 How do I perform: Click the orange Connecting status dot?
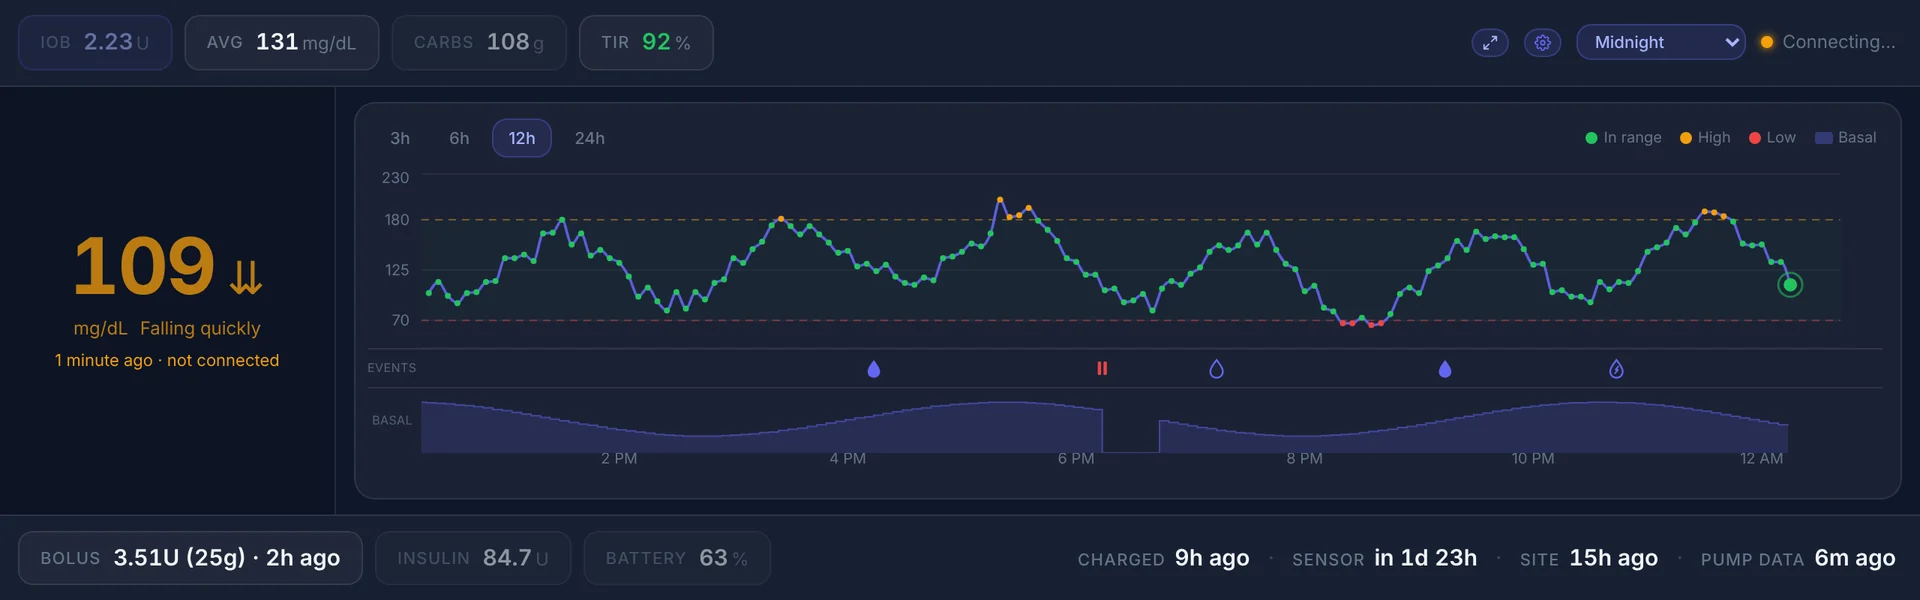click(x=1767, y=42)
